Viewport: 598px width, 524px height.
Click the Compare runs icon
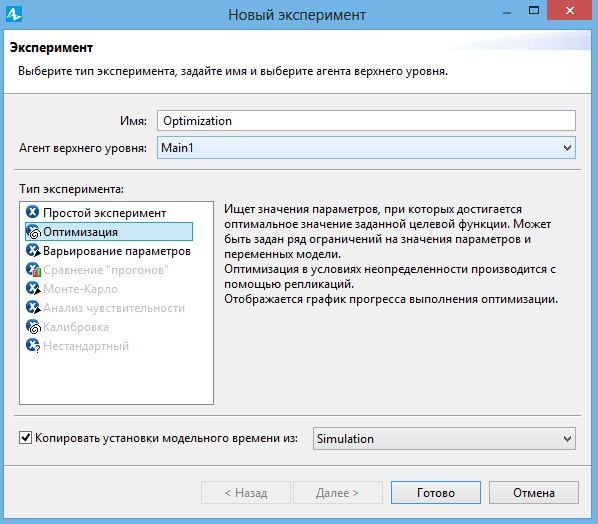(33, 270)
